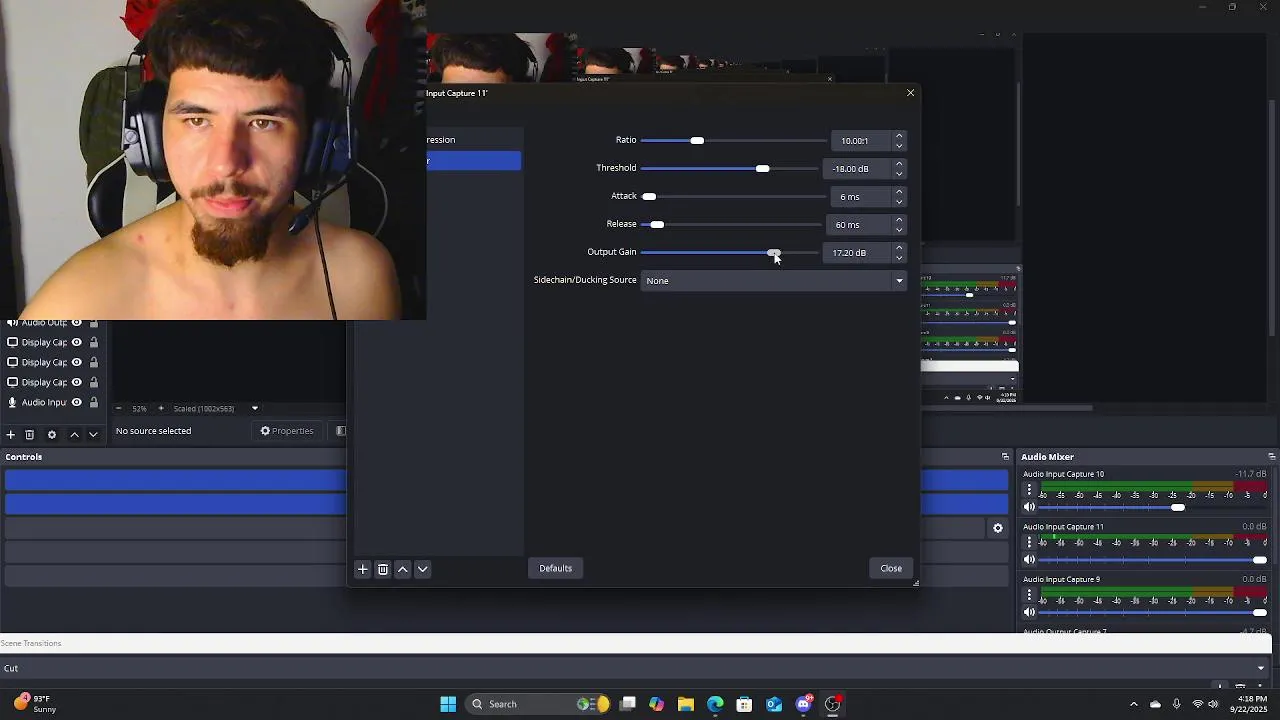Image resolution: width=1280 pixels, height=720 pixels.
Task: Mute Audio Input Capture 9 in the mixer
Action: click(1029, 612)
